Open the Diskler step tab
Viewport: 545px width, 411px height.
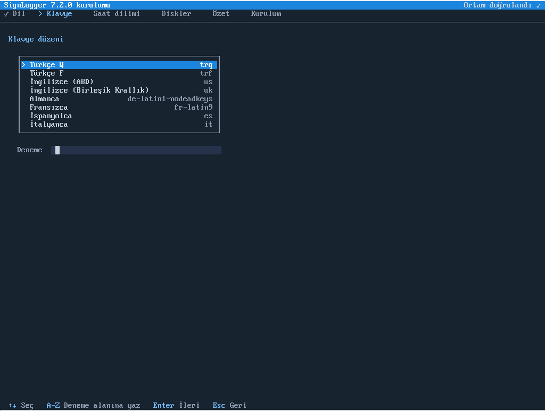pyautogui.click(x=176, y=14)
